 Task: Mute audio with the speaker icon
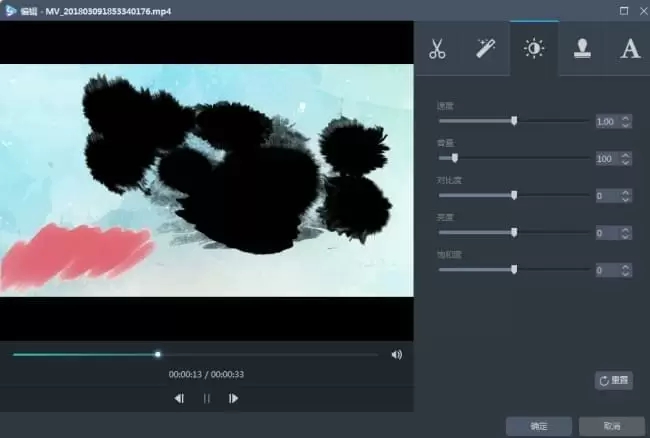[x=397, y=354]
